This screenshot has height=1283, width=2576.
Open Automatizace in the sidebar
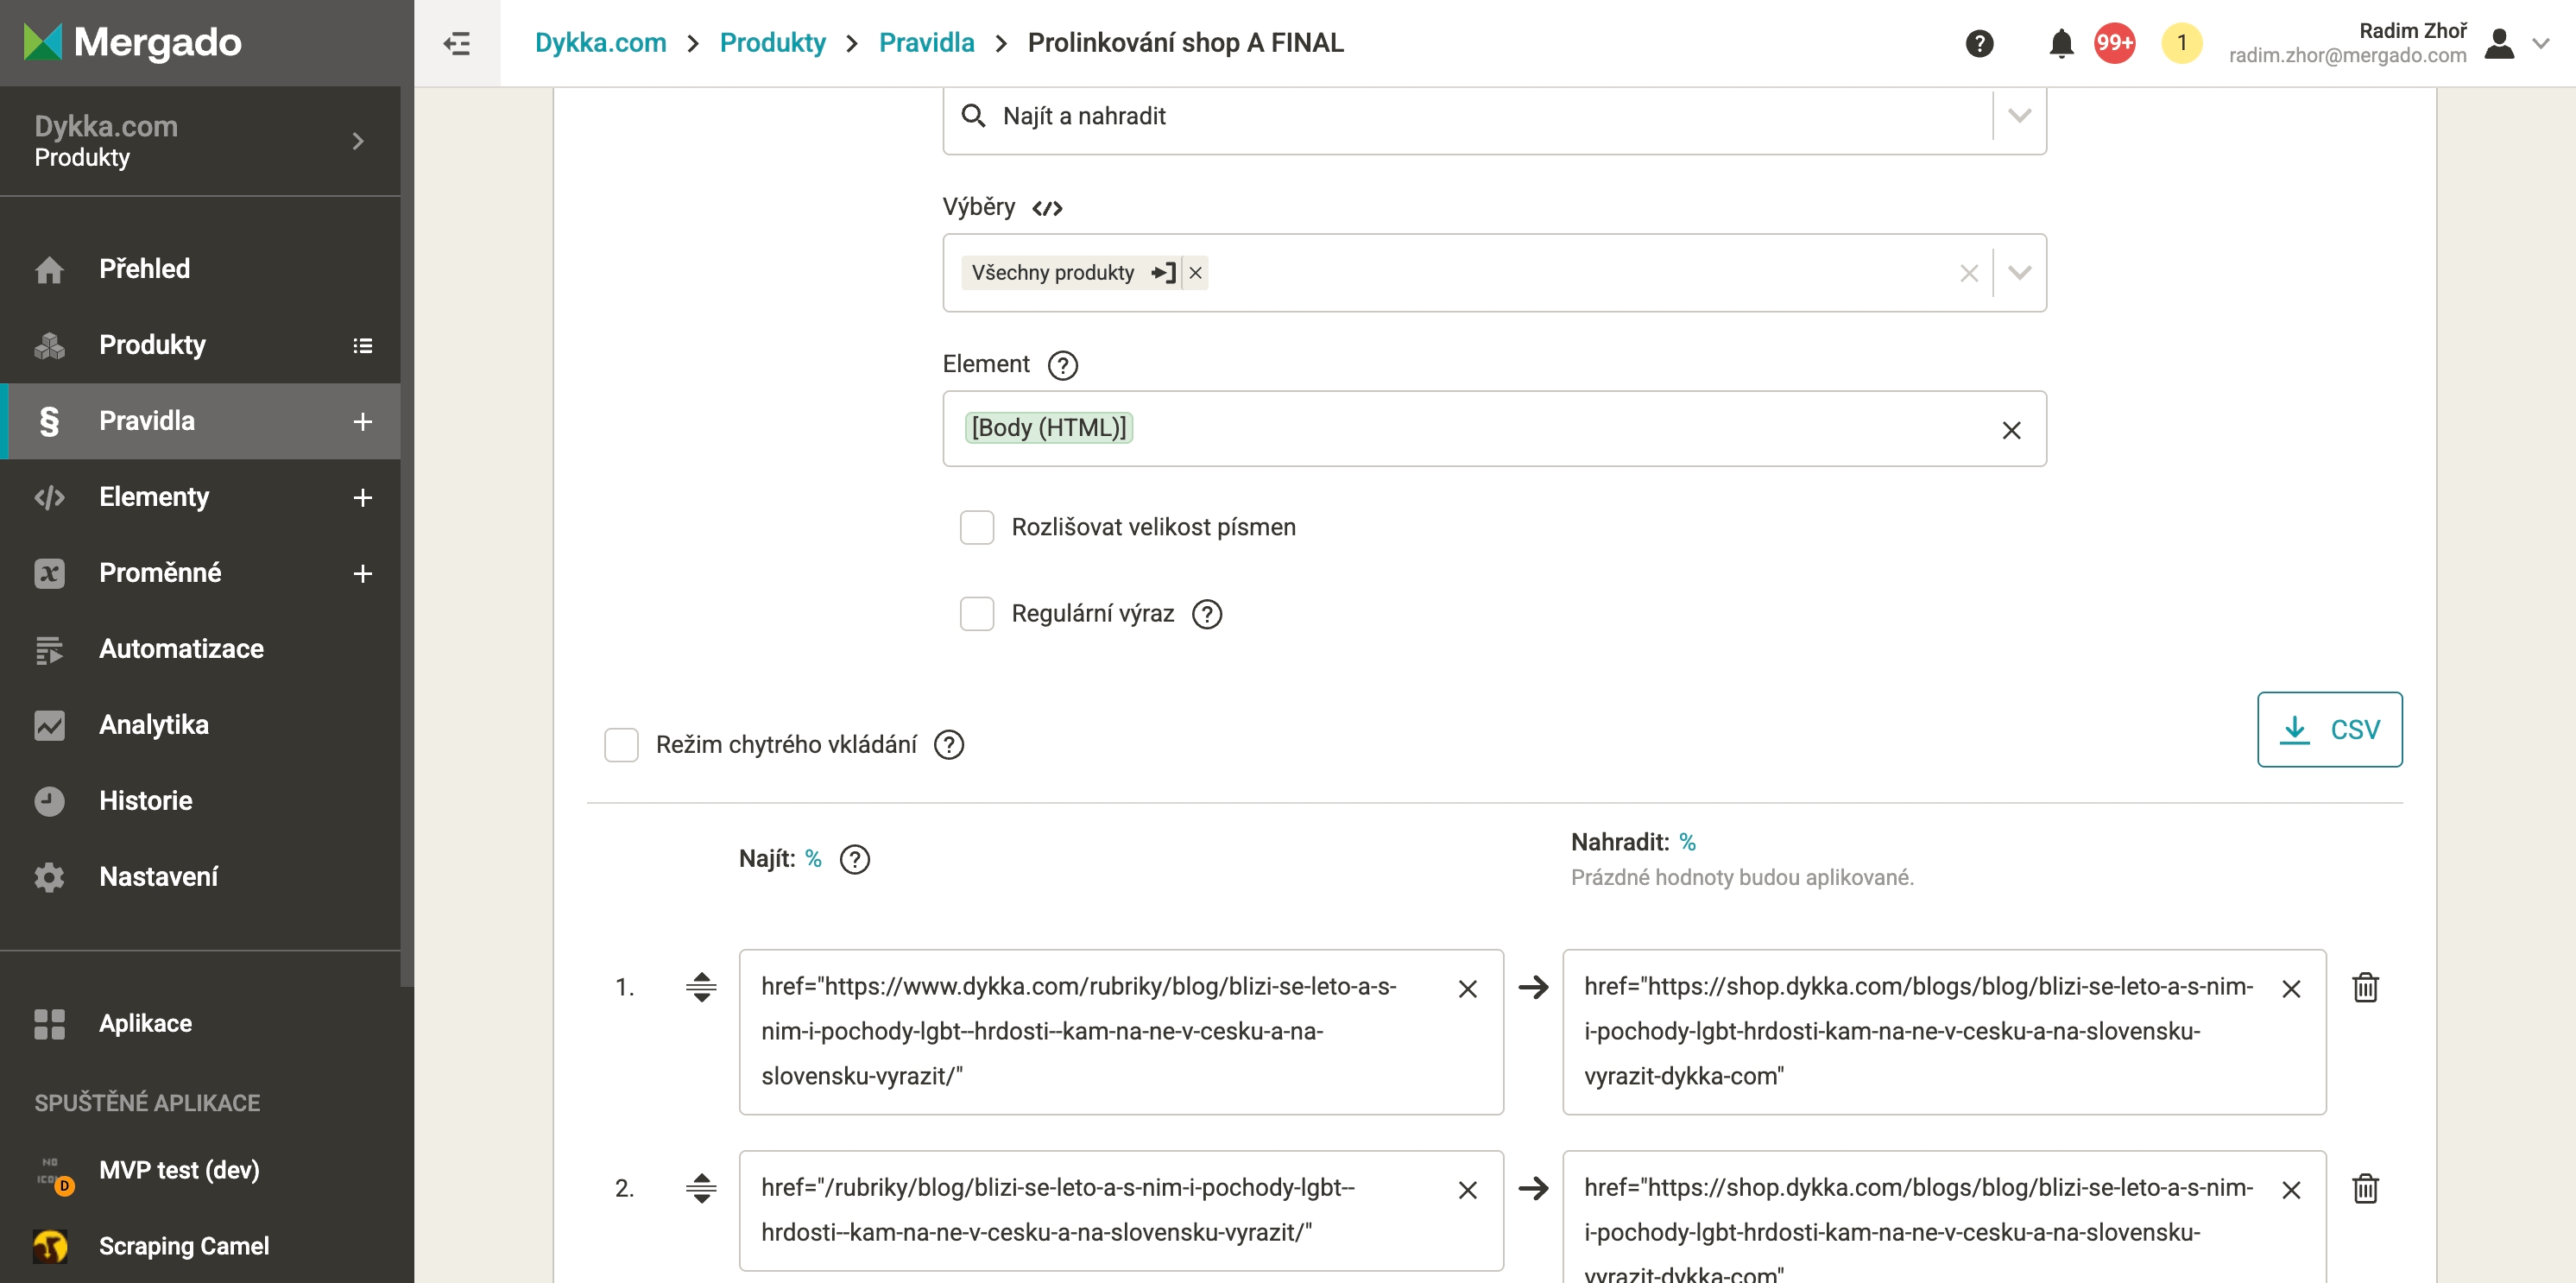click(181, 648)
